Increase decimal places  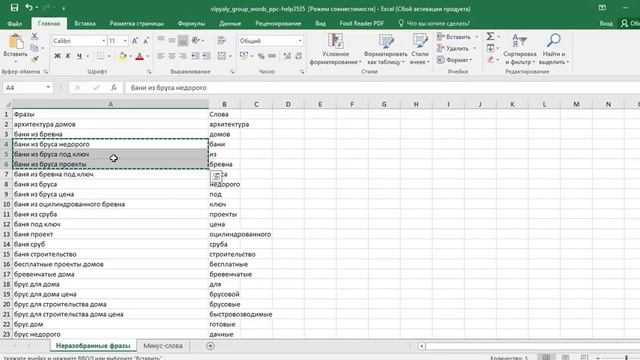(287, 56)
